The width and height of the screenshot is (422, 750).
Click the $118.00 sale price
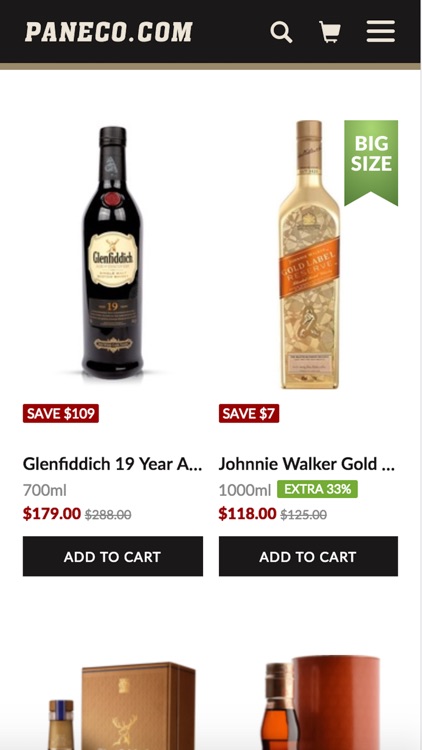(247, 514)
